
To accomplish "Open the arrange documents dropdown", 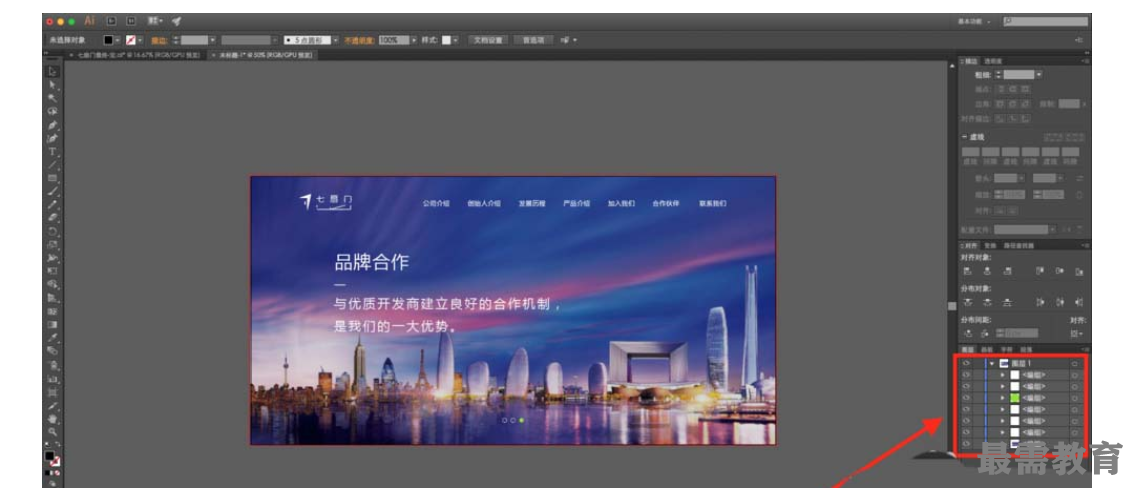I will [155, 22].
